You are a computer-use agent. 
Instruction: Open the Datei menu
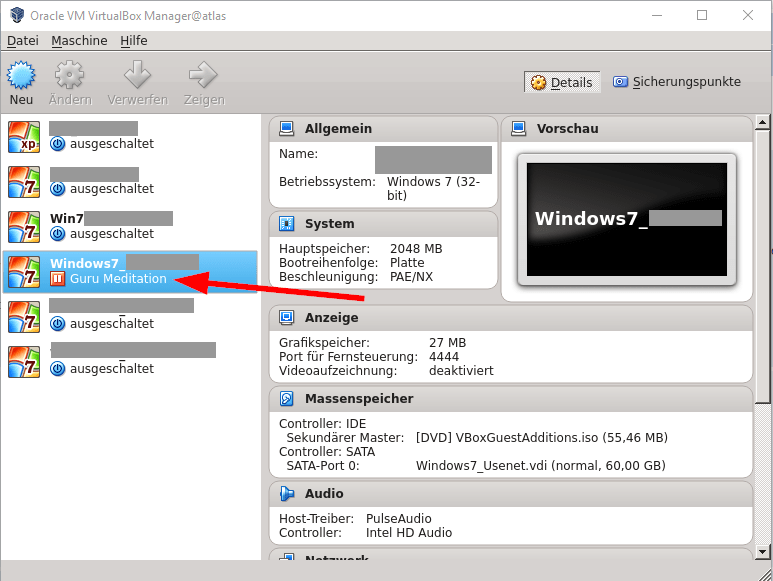point(23,40)
